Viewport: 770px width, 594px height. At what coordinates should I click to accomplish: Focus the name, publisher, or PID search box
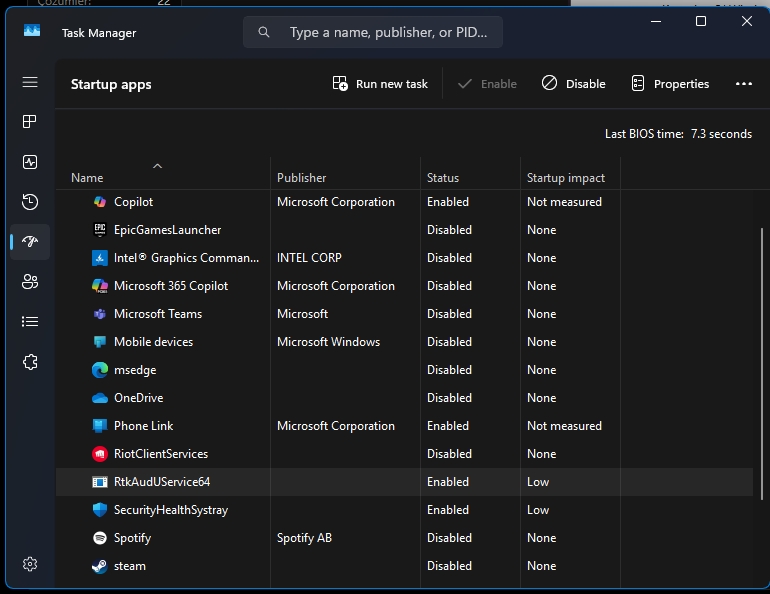coord(373,32)
